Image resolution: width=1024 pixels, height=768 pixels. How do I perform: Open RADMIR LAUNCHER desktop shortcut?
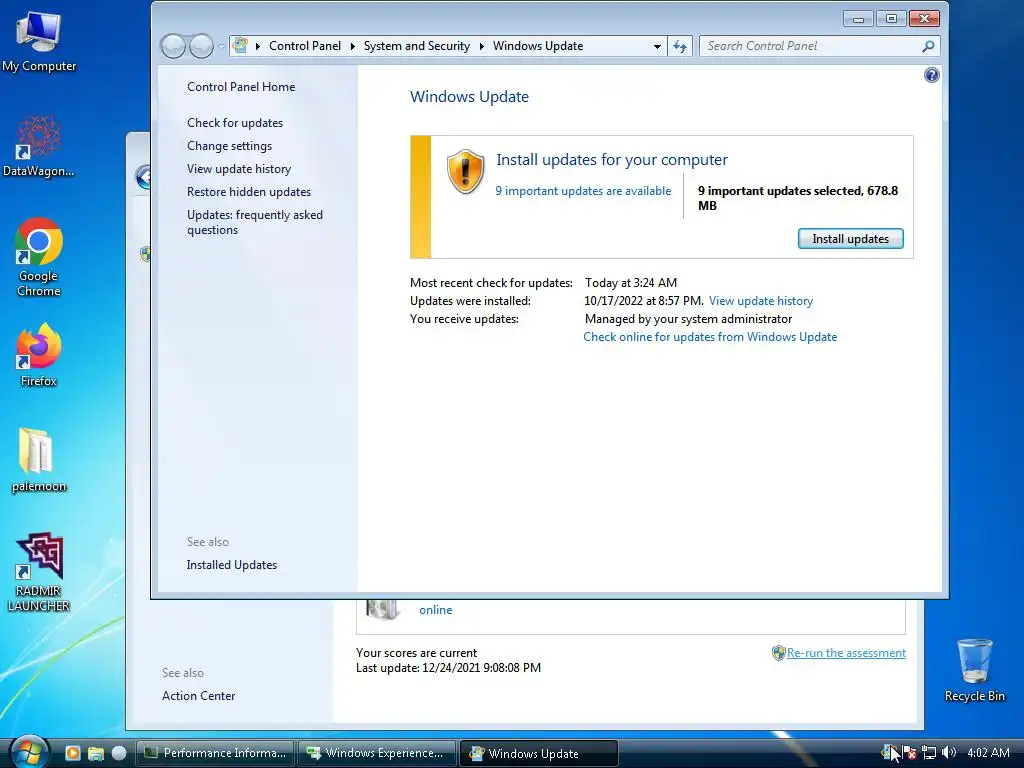tap(39, 572)
